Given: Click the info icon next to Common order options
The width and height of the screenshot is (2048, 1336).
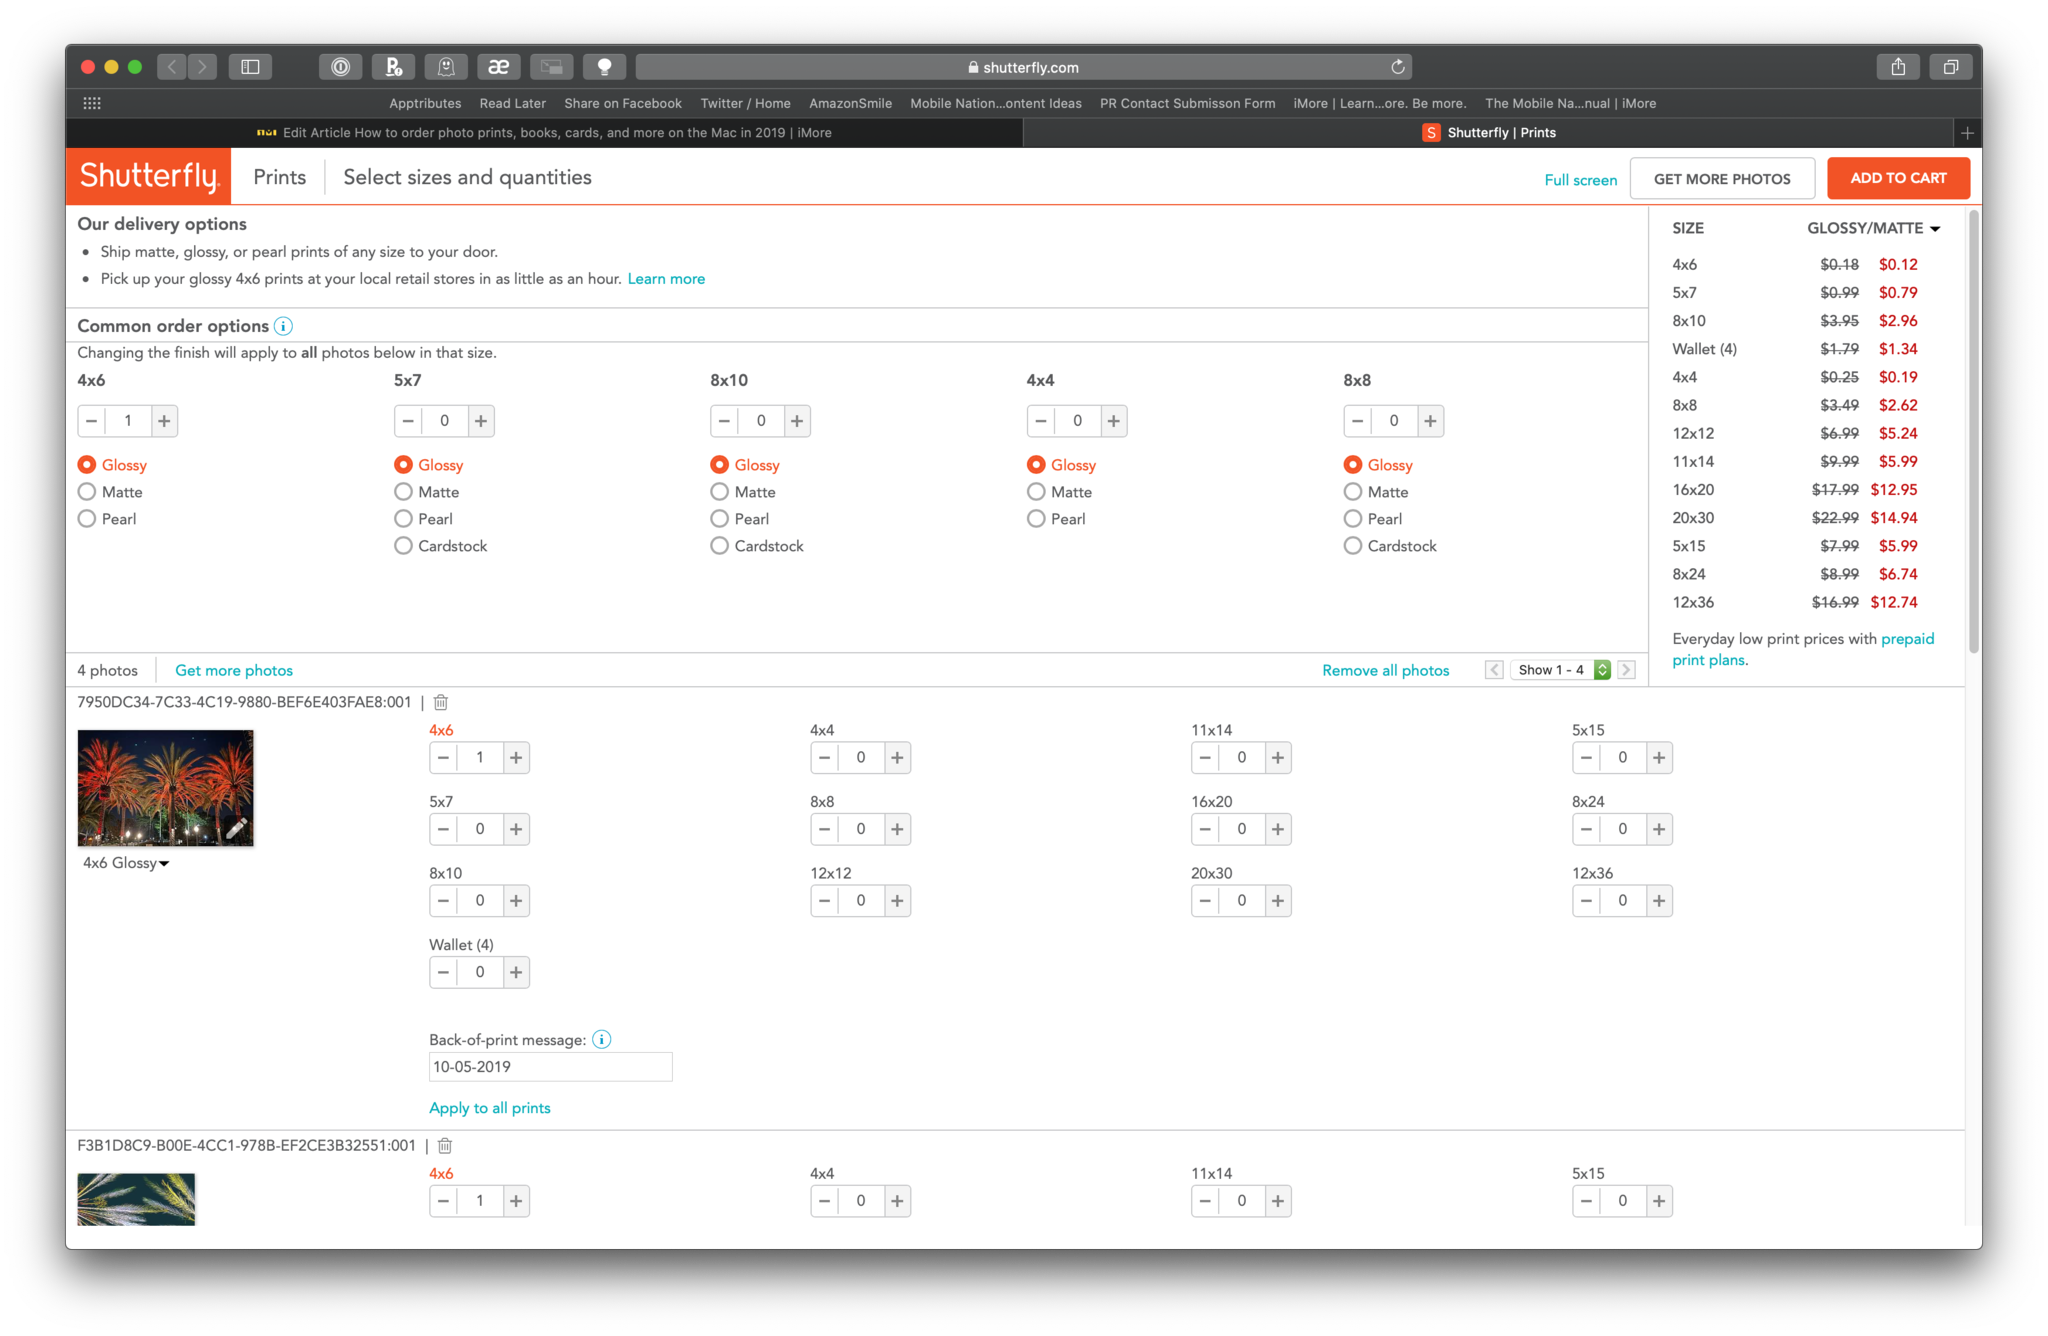Looking at the screenshot, I should pos(284,326).
